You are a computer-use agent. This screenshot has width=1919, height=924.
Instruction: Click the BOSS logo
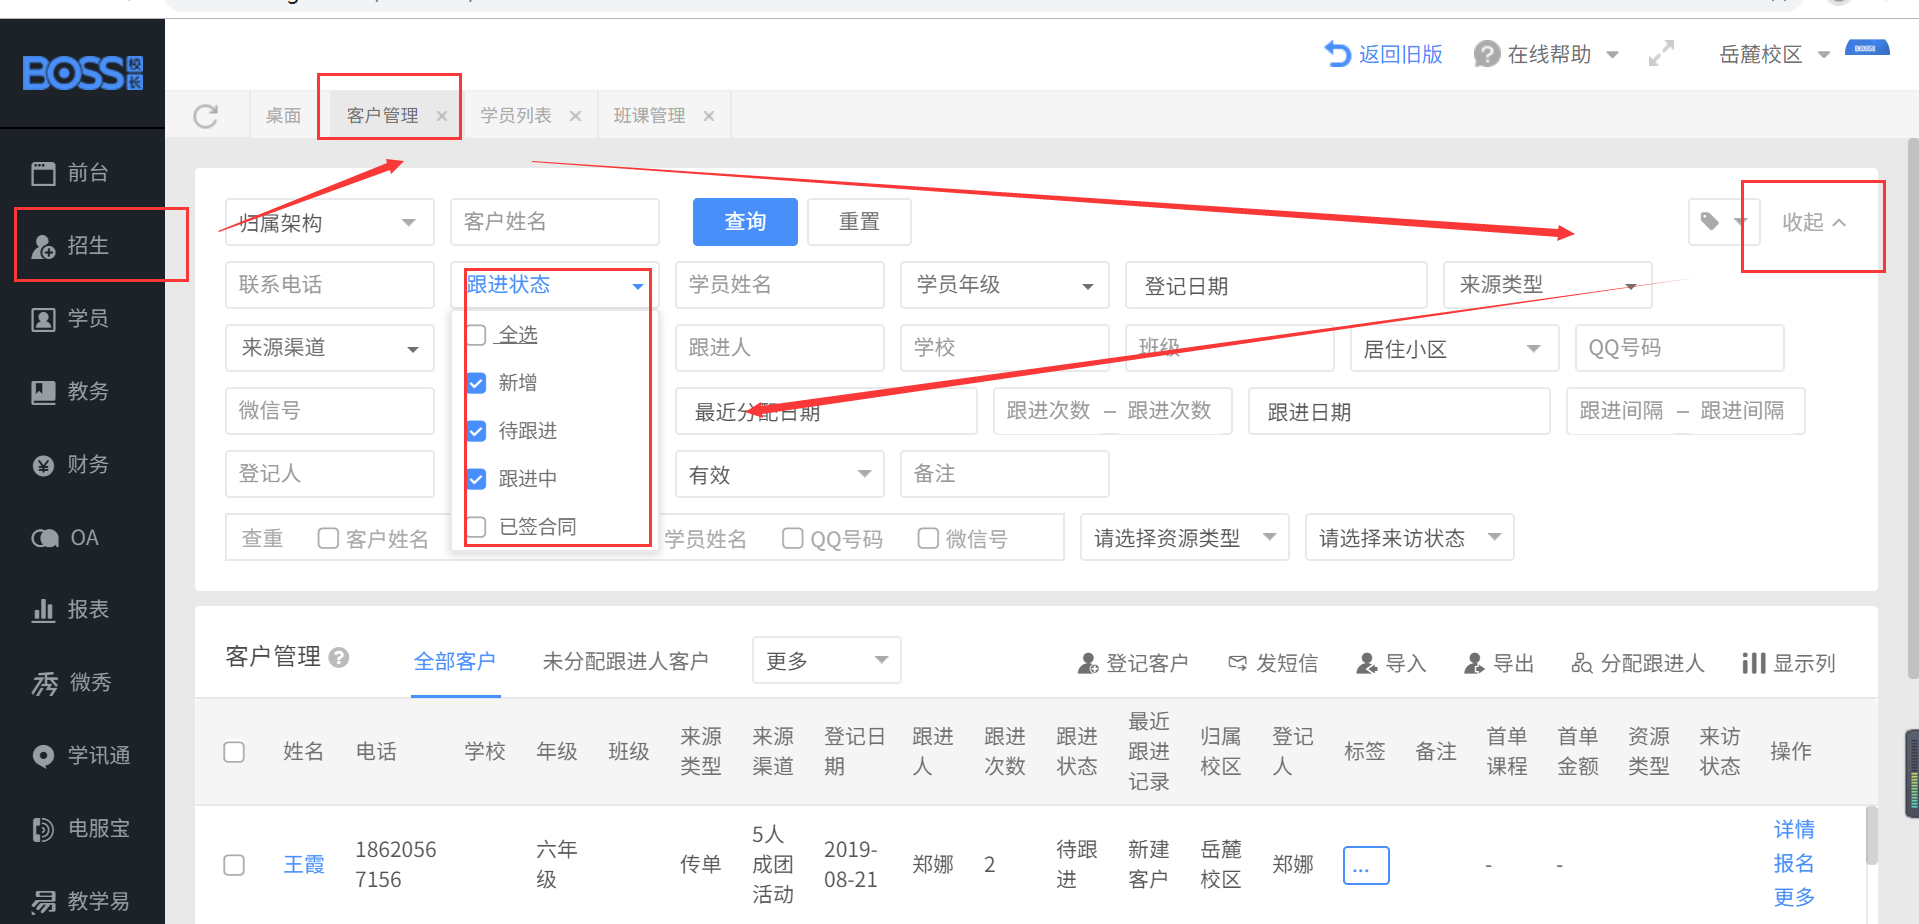pos(83,73)
